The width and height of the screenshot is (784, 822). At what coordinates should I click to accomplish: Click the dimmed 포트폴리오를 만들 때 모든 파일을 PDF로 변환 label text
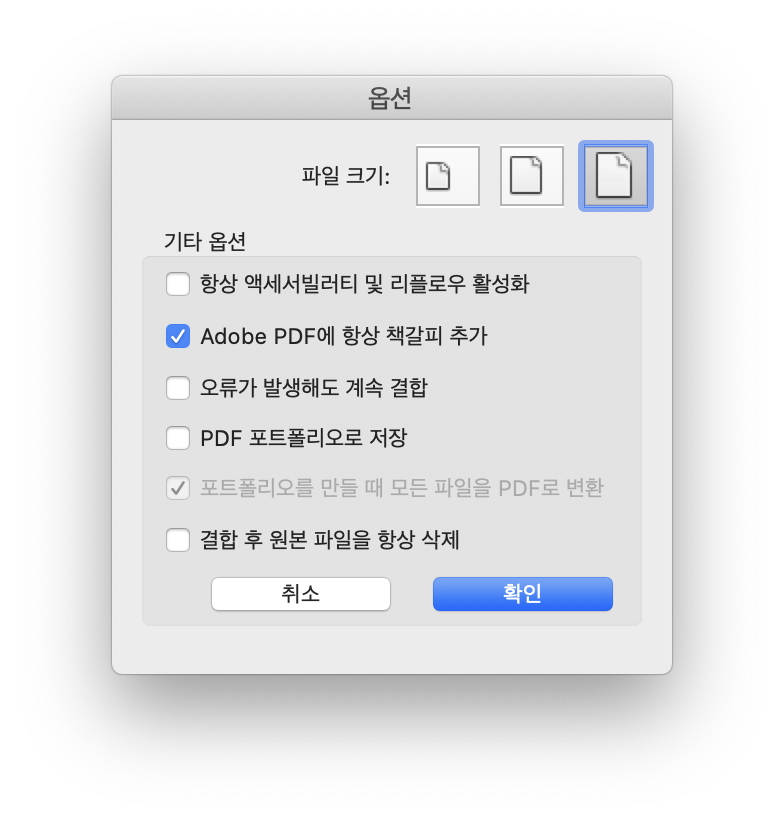(402, 488)
